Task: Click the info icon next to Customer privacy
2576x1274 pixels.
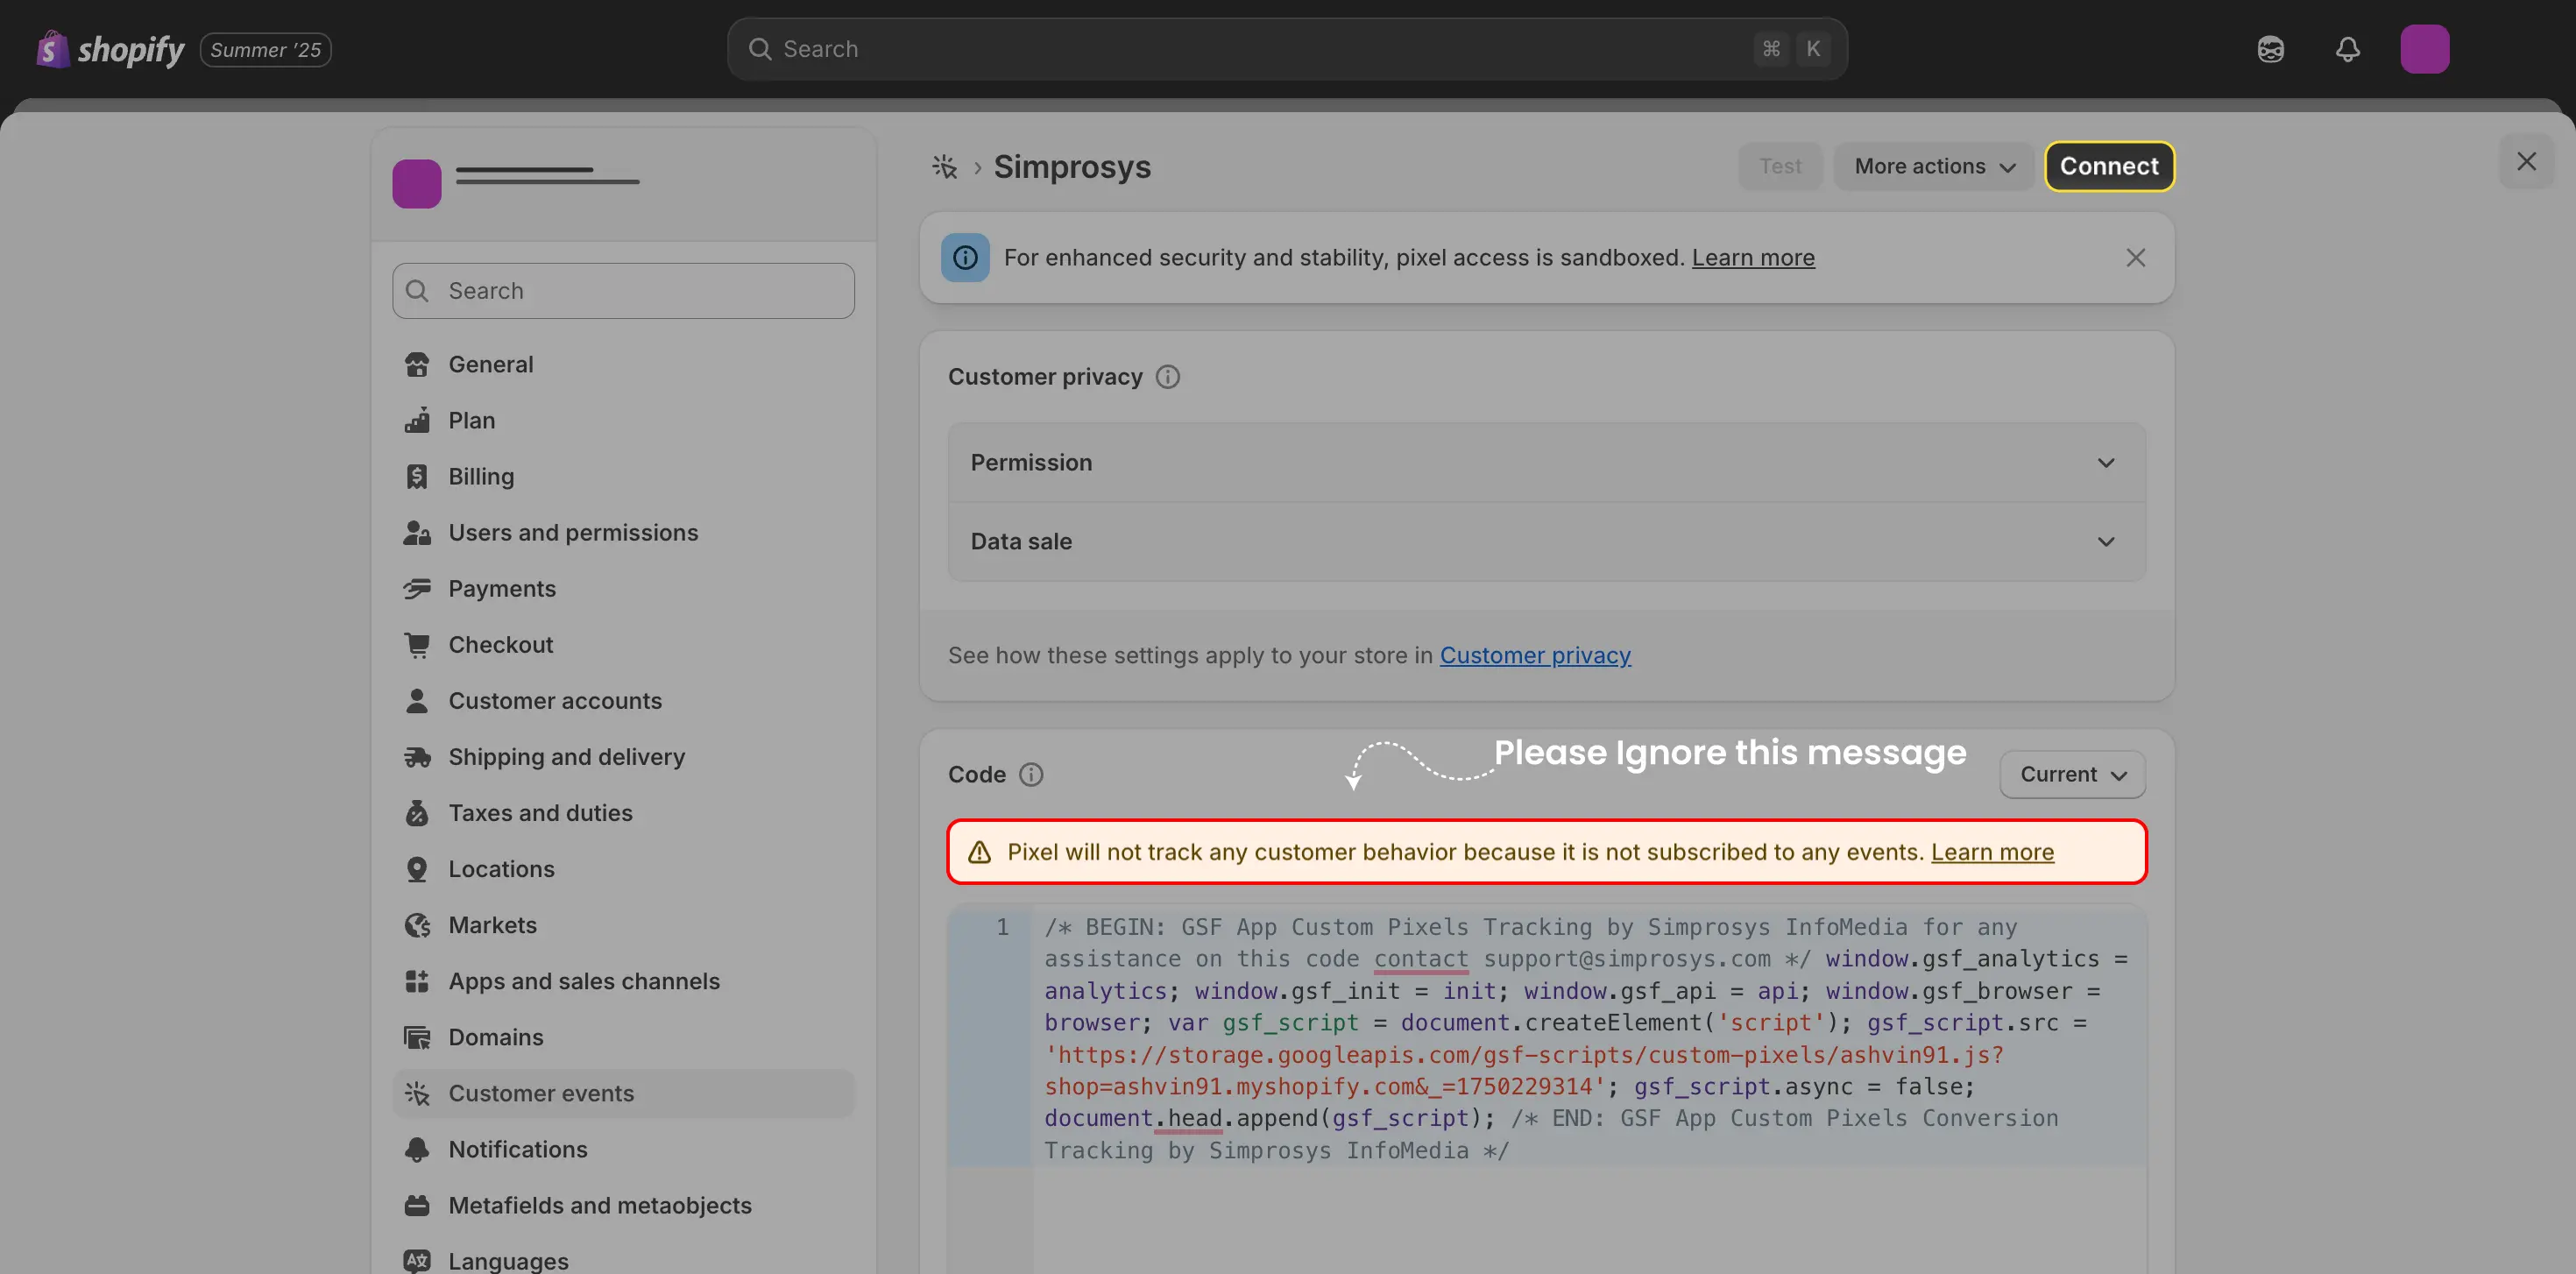Action: 1167,377
